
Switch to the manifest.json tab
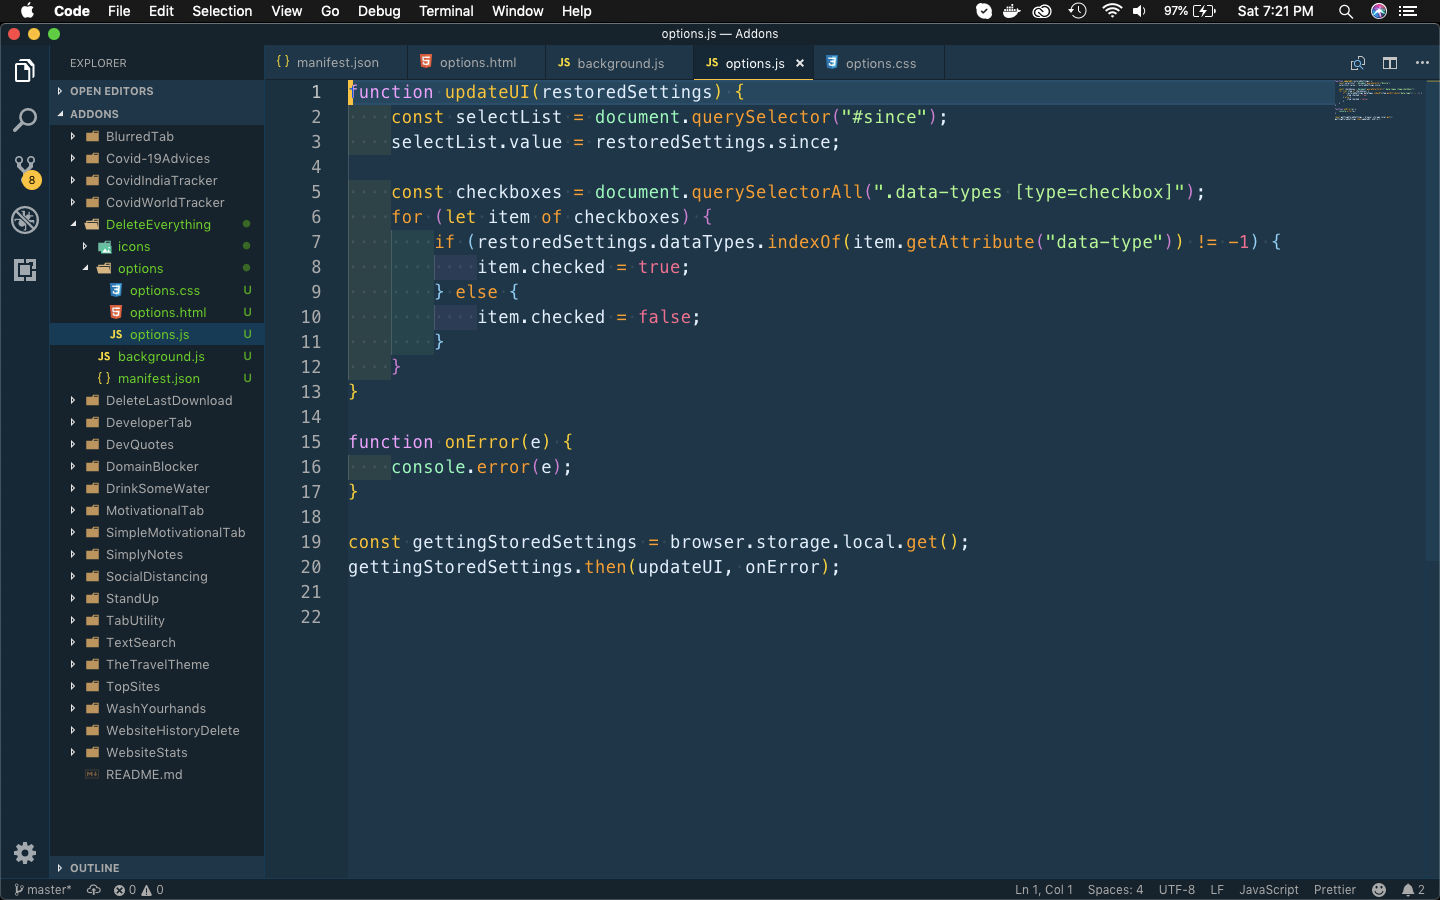(336, 63)
